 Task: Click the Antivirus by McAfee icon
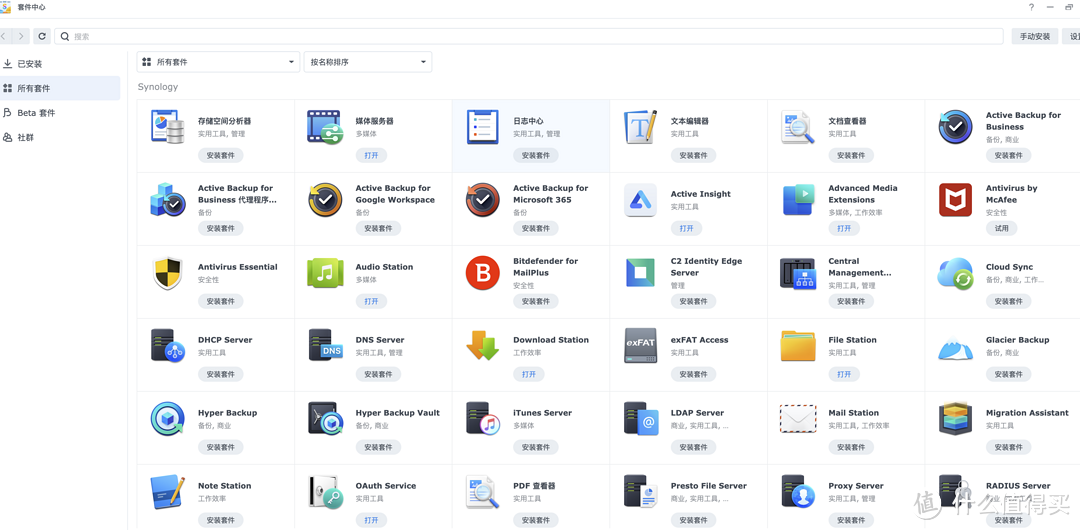click(x=955, y=200)
